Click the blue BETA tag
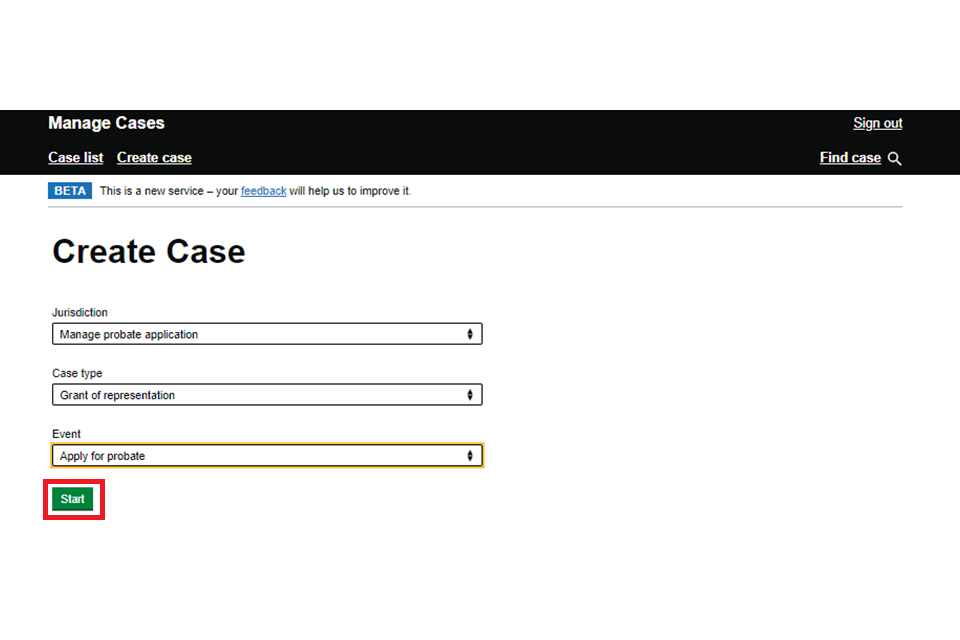The width and height of the screenshot is (960, 640). 69,191
